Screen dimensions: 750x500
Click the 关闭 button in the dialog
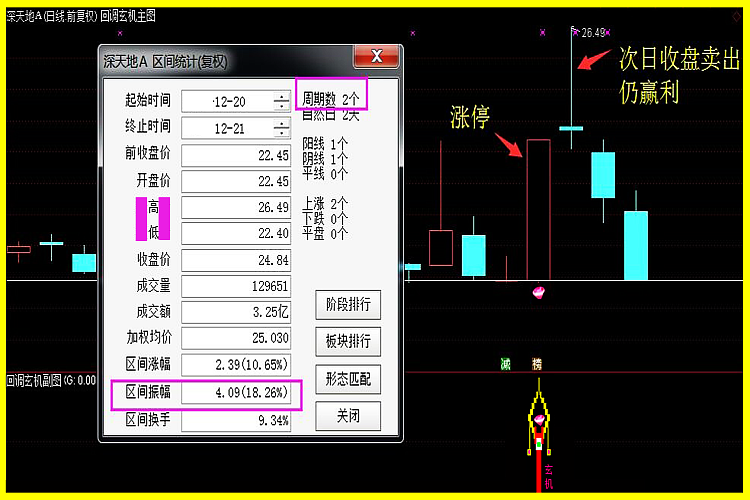click(x=348, y=415)
